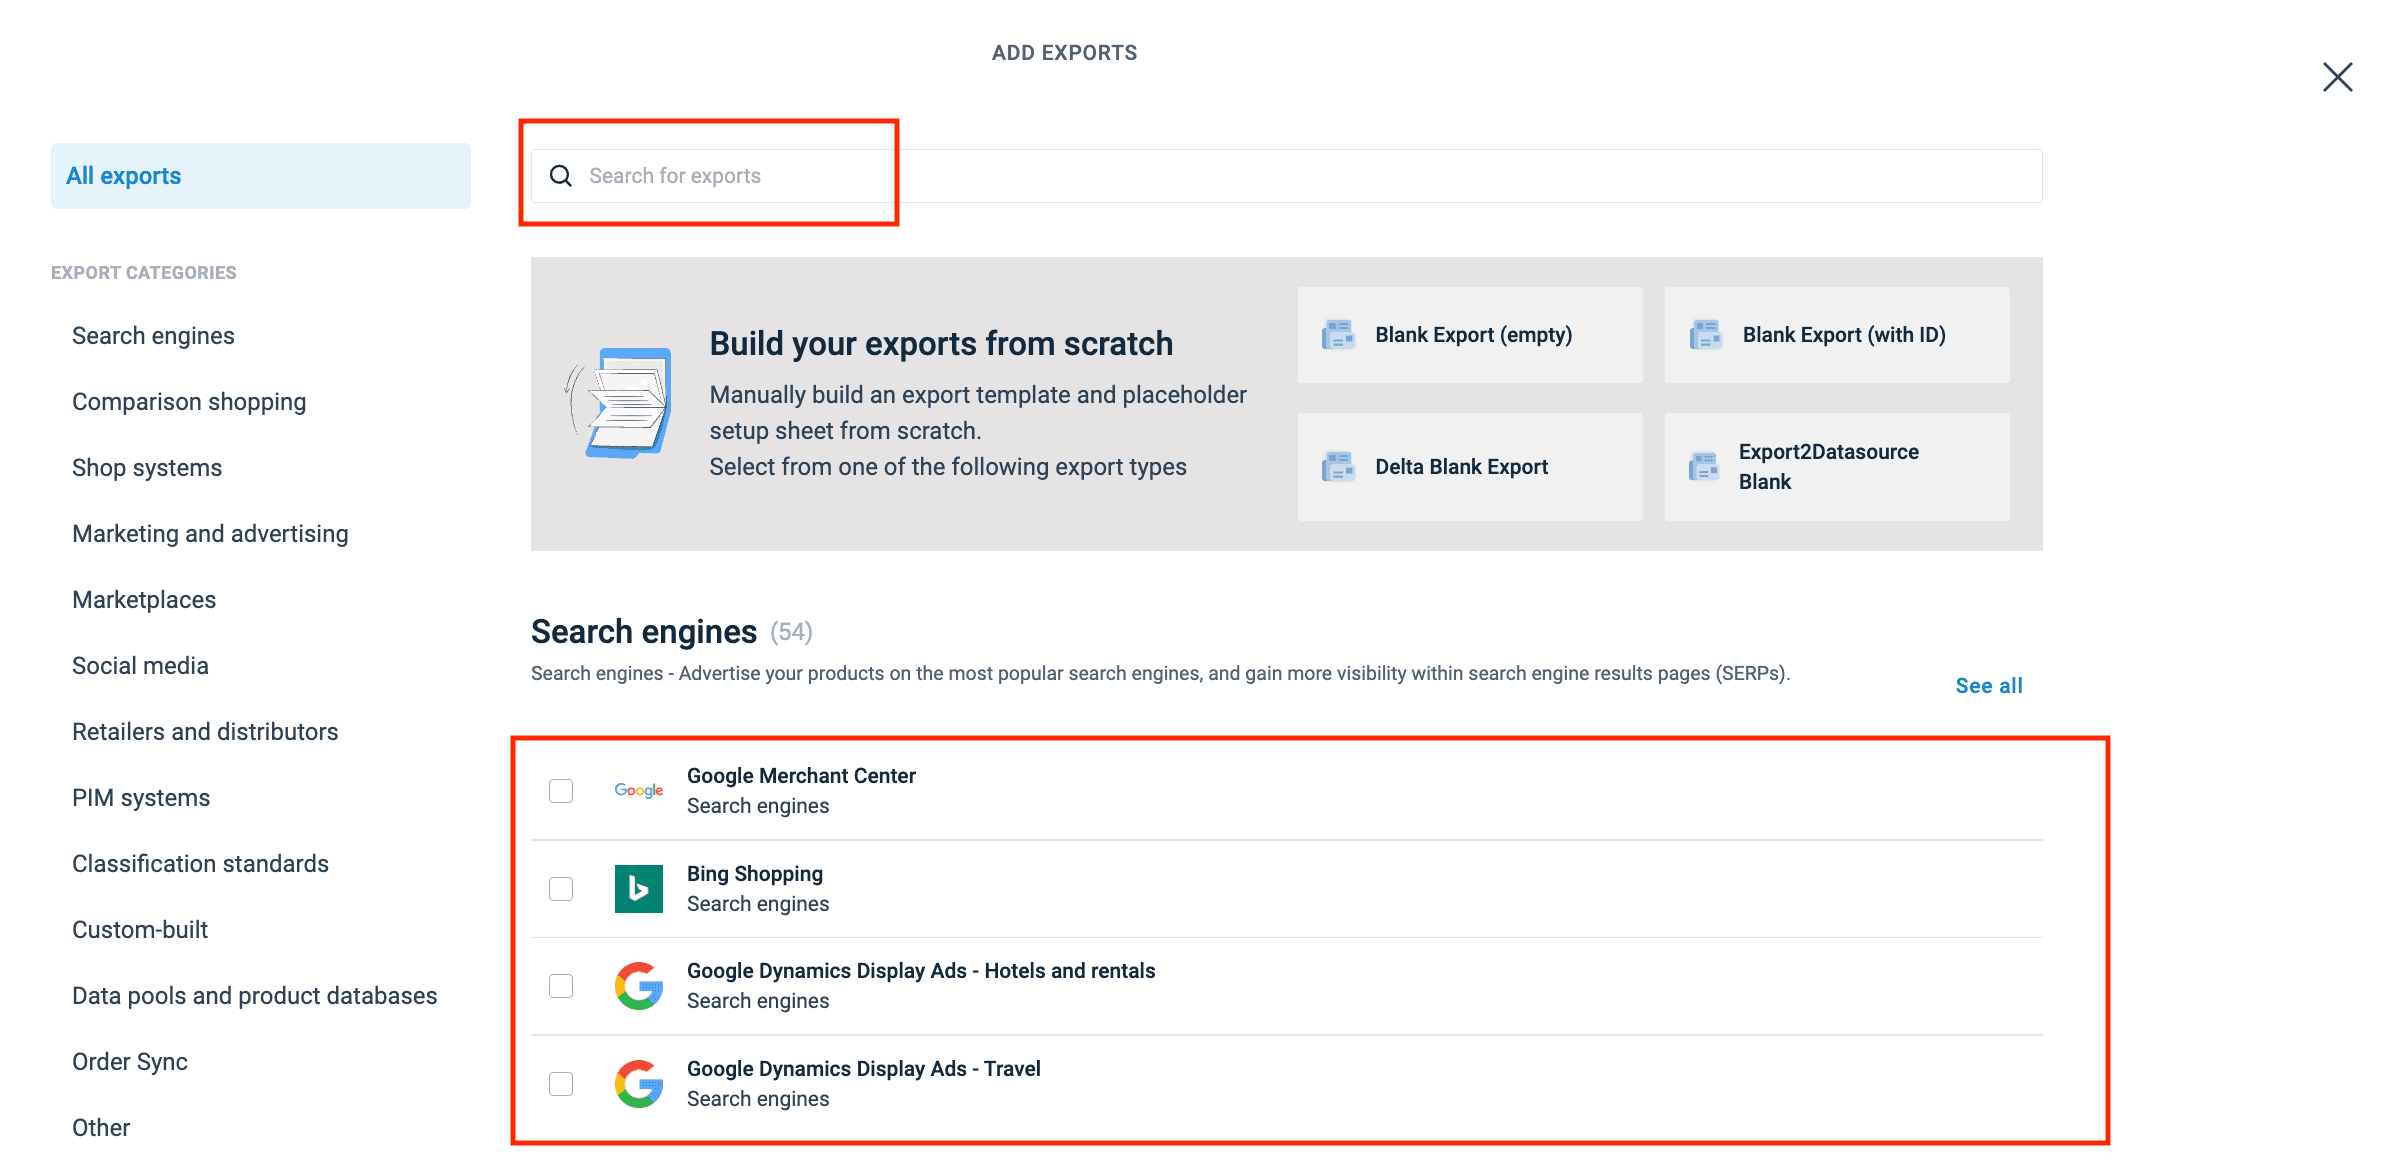Go to the Social media category
The width and height of the screenshot is (2392, 1164).
140,666
